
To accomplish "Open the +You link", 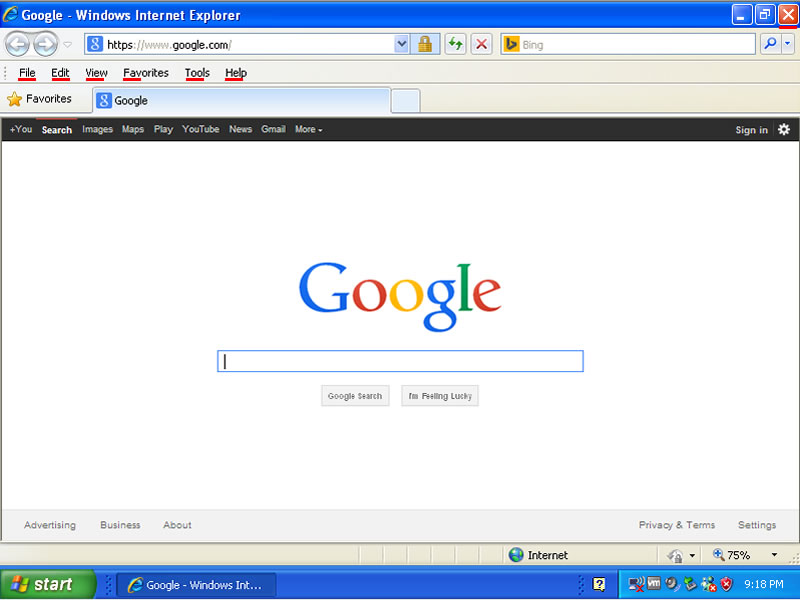I will click(21, 130).
